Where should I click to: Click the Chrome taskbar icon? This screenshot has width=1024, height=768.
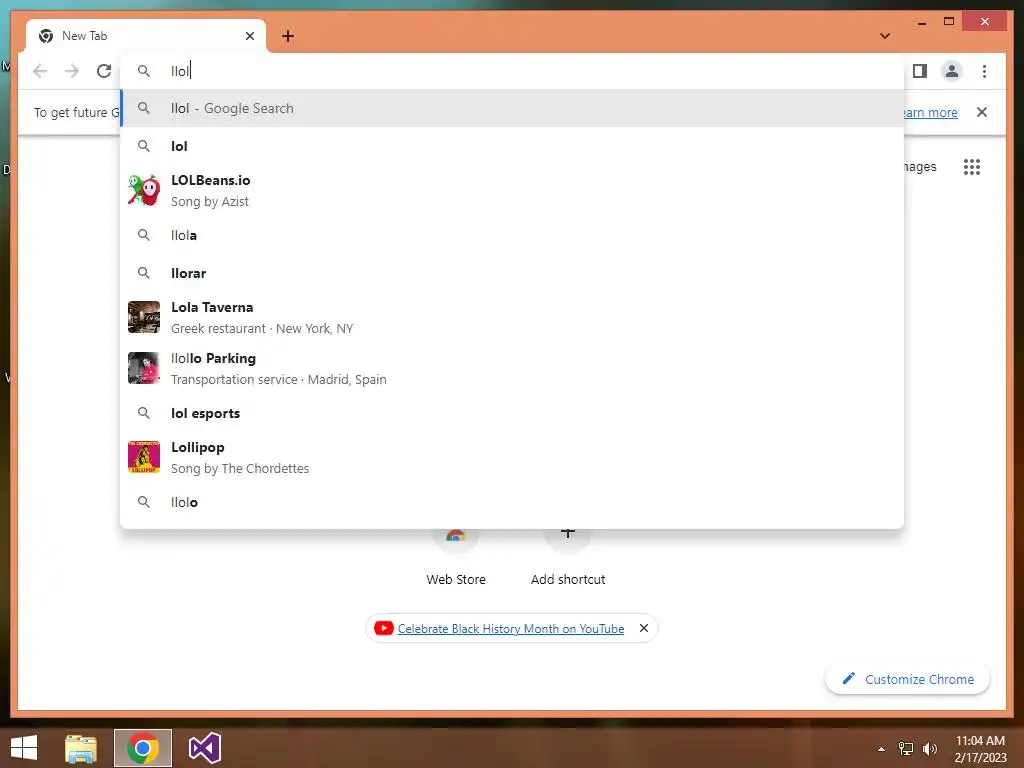point(143,748)
